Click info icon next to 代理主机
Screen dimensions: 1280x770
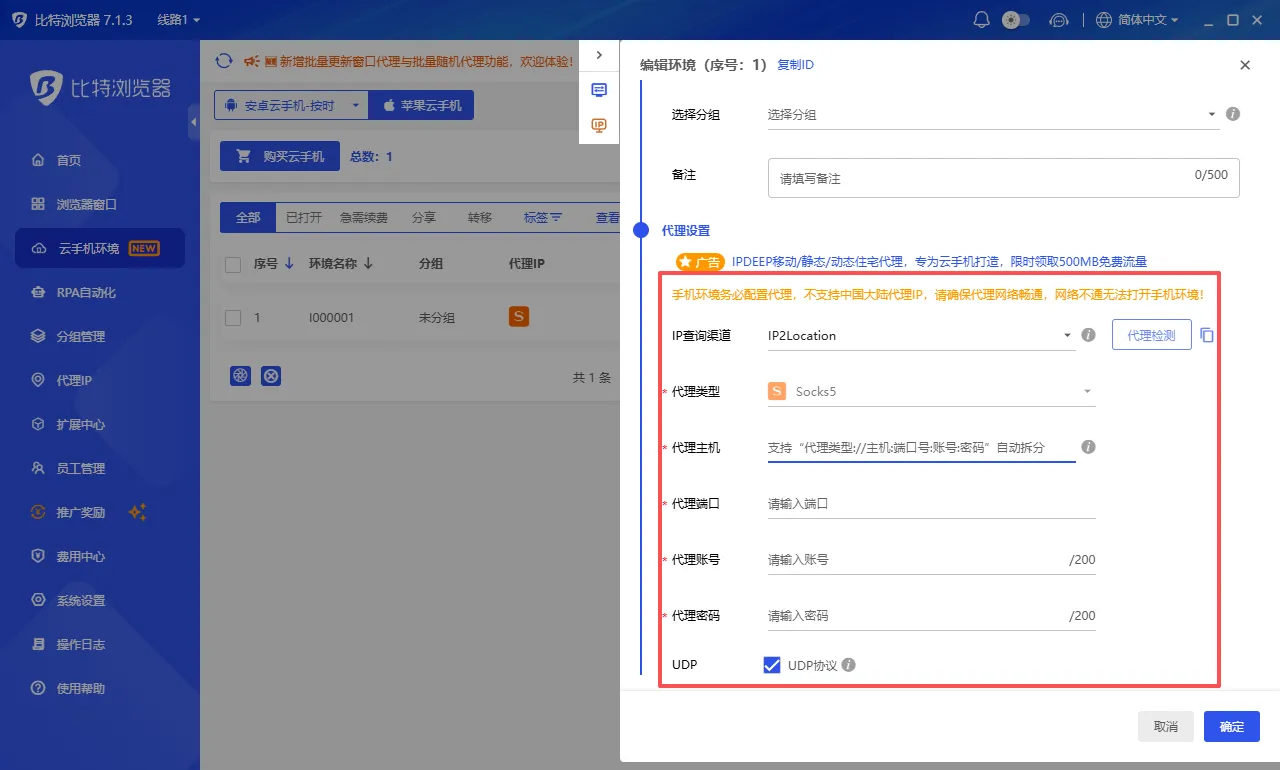1089,447
